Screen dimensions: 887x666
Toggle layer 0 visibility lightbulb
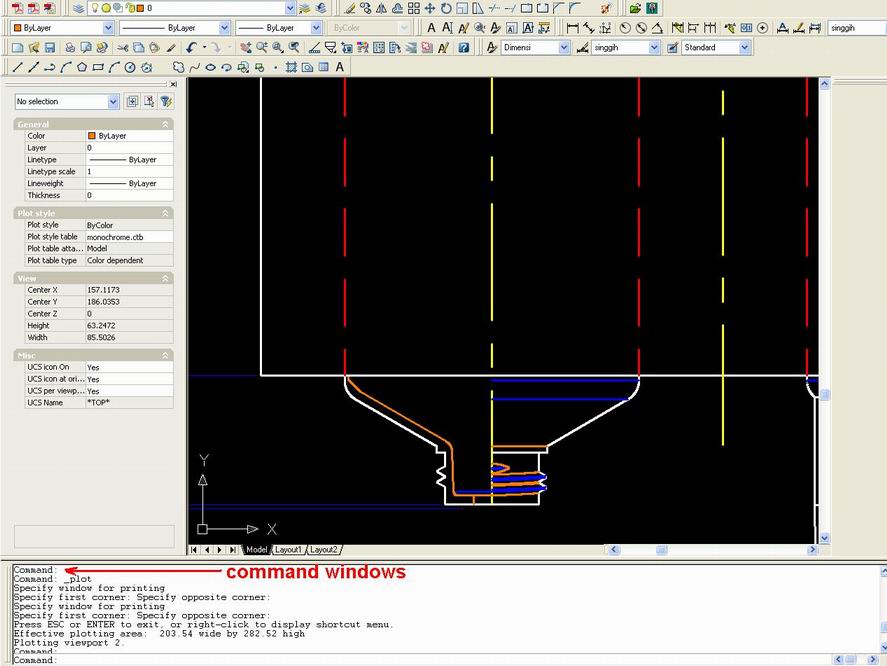95,8
